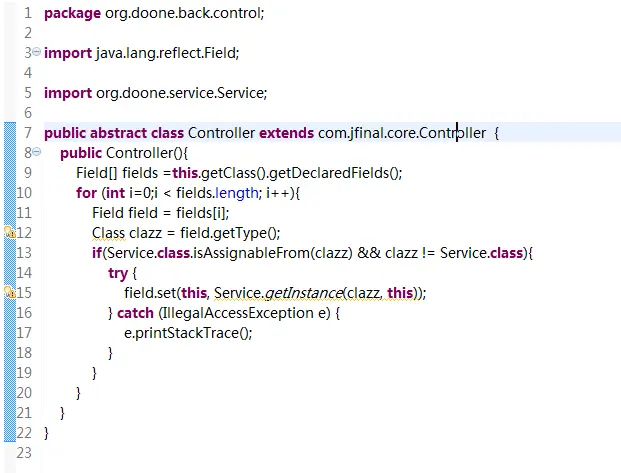
Task: Click 'org.doone.back.control;' package name
Action: coord(185,13)
